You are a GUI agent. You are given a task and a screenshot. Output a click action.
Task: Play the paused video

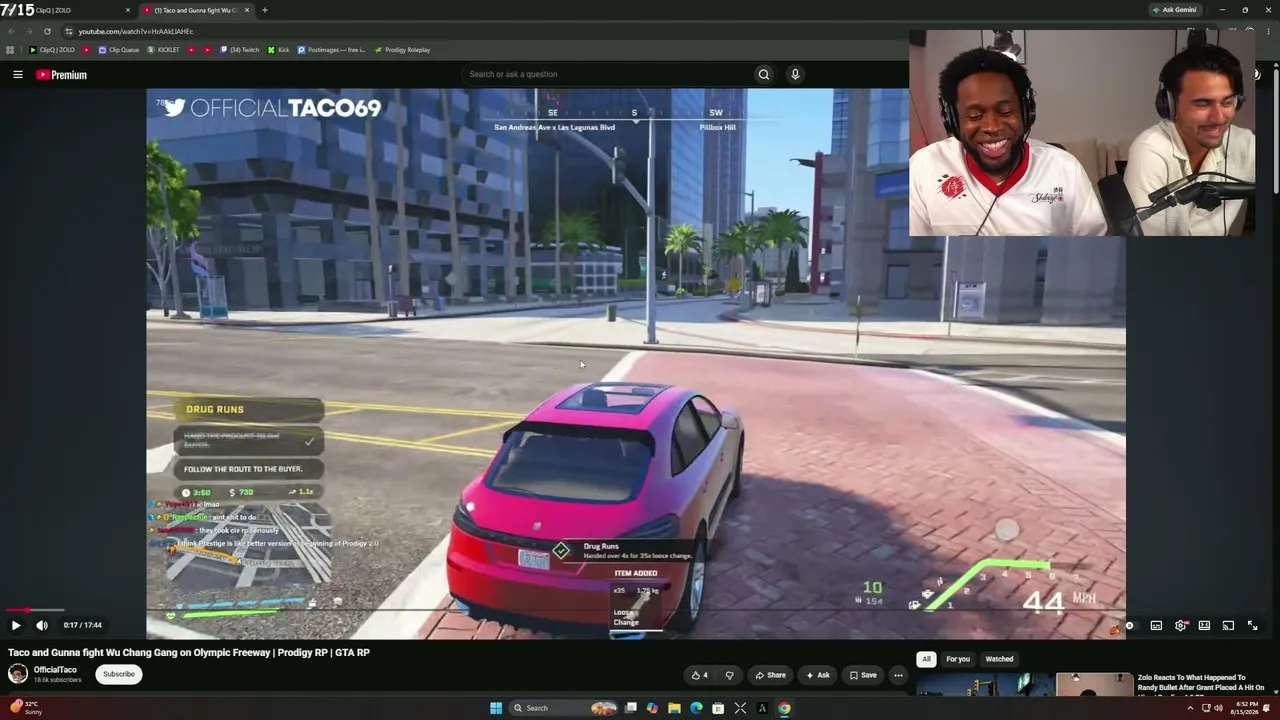16,625
